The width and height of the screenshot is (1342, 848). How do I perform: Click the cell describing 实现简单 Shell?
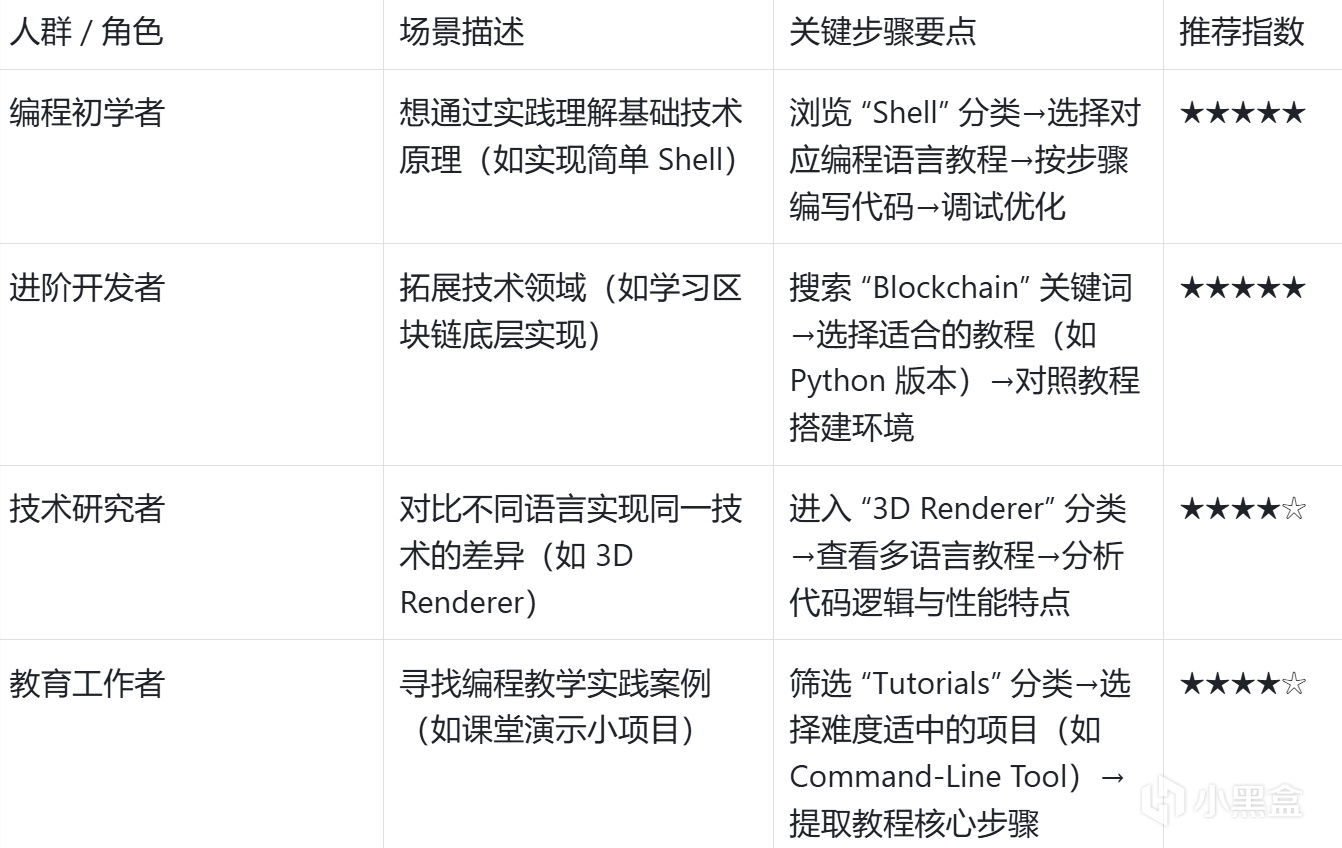(x=571, y=136)
